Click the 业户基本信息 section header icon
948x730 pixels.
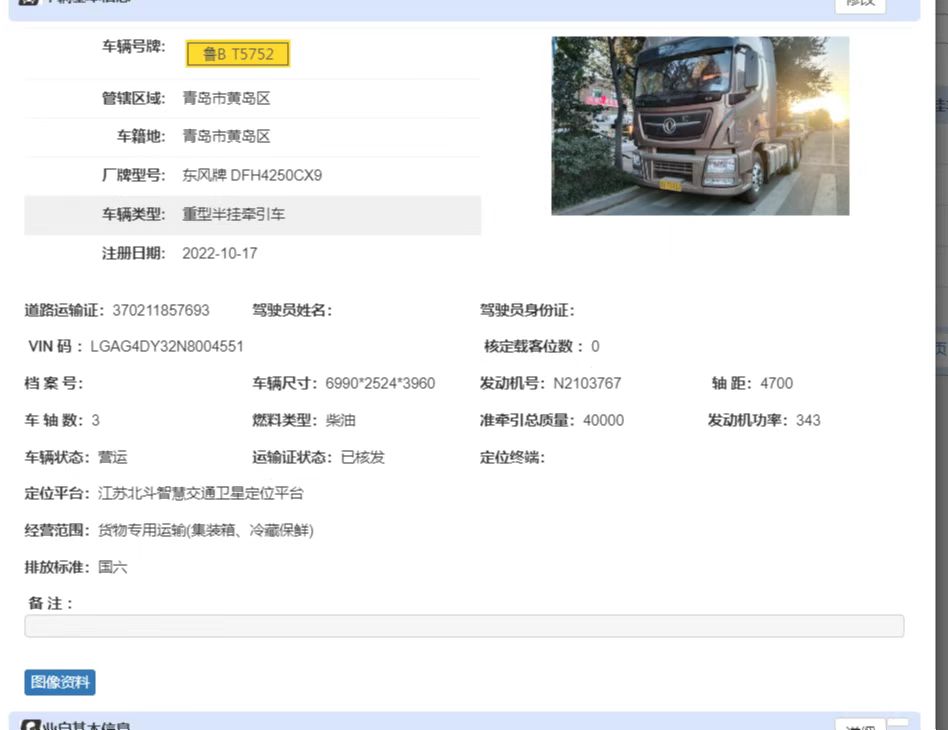[31, 726]
